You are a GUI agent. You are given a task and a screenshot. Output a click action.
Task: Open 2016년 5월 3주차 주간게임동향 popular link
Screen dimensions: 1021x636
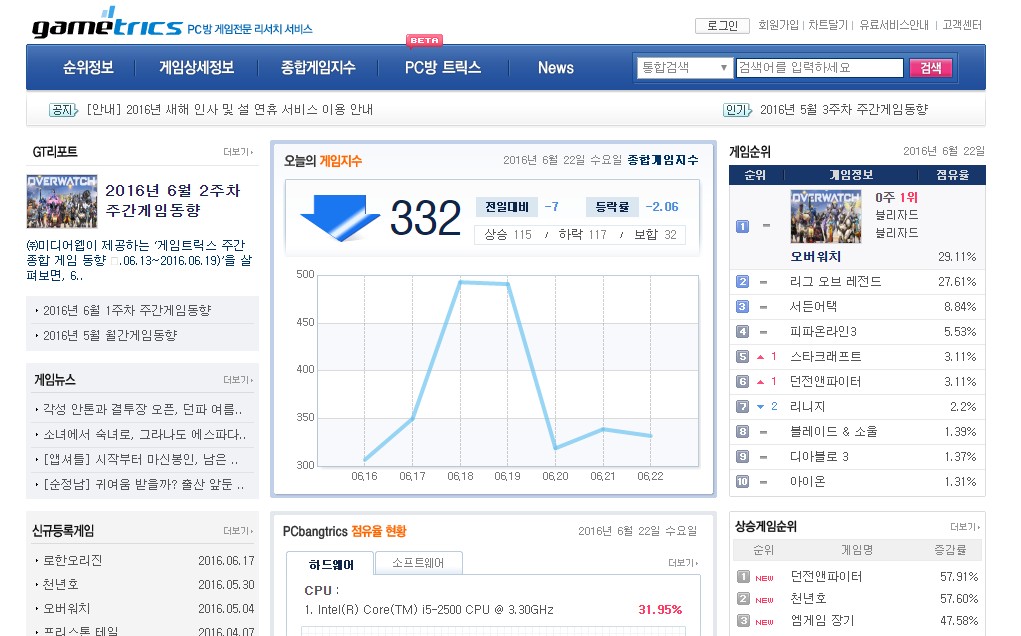point(844,110)
